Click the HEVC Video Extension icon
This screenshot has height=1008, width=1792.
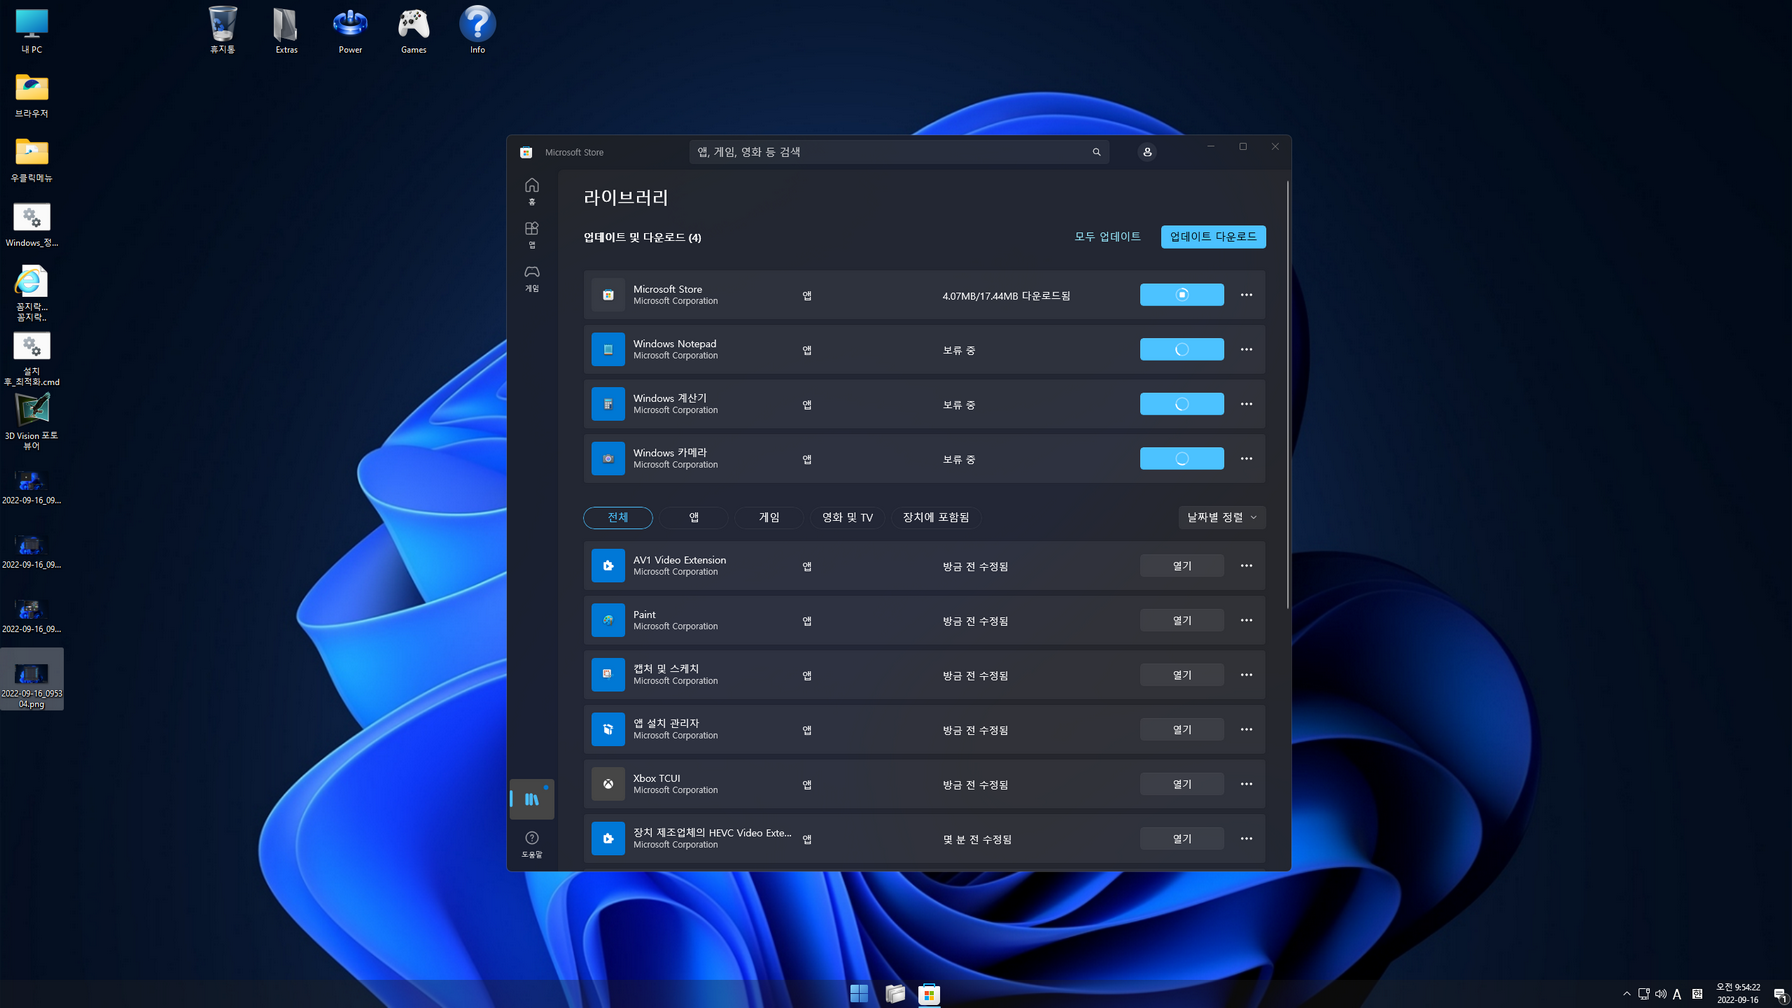coord(608,838)
